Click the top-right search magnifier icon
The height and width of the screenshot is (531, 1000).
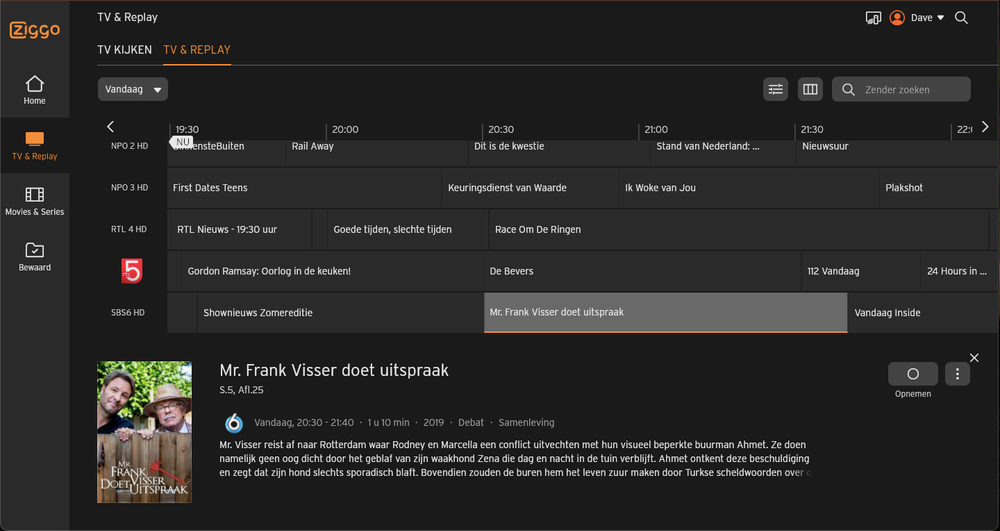[x=961, y=18]
